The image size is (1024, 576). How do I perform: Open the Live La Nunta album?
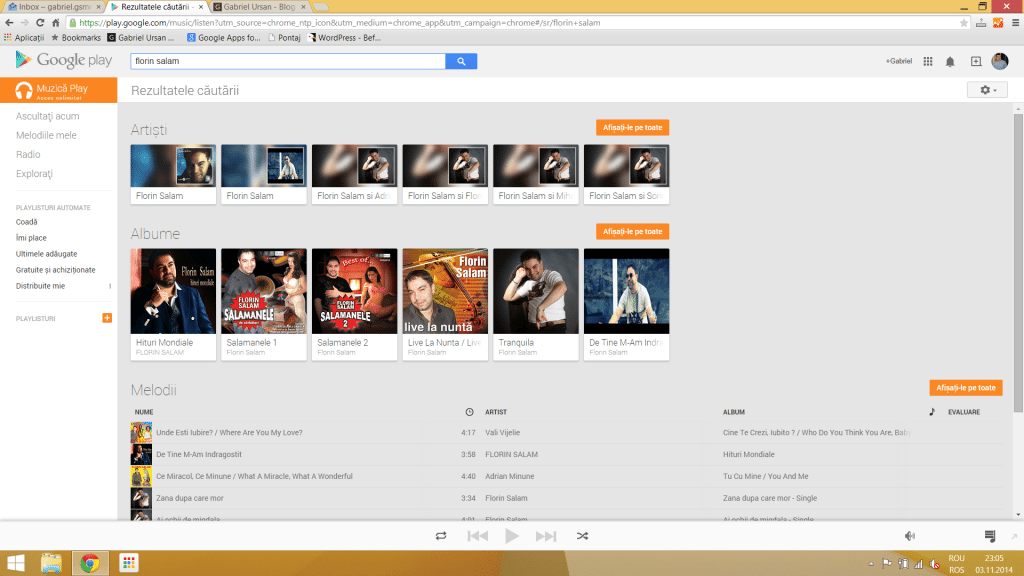pos(445,304)
